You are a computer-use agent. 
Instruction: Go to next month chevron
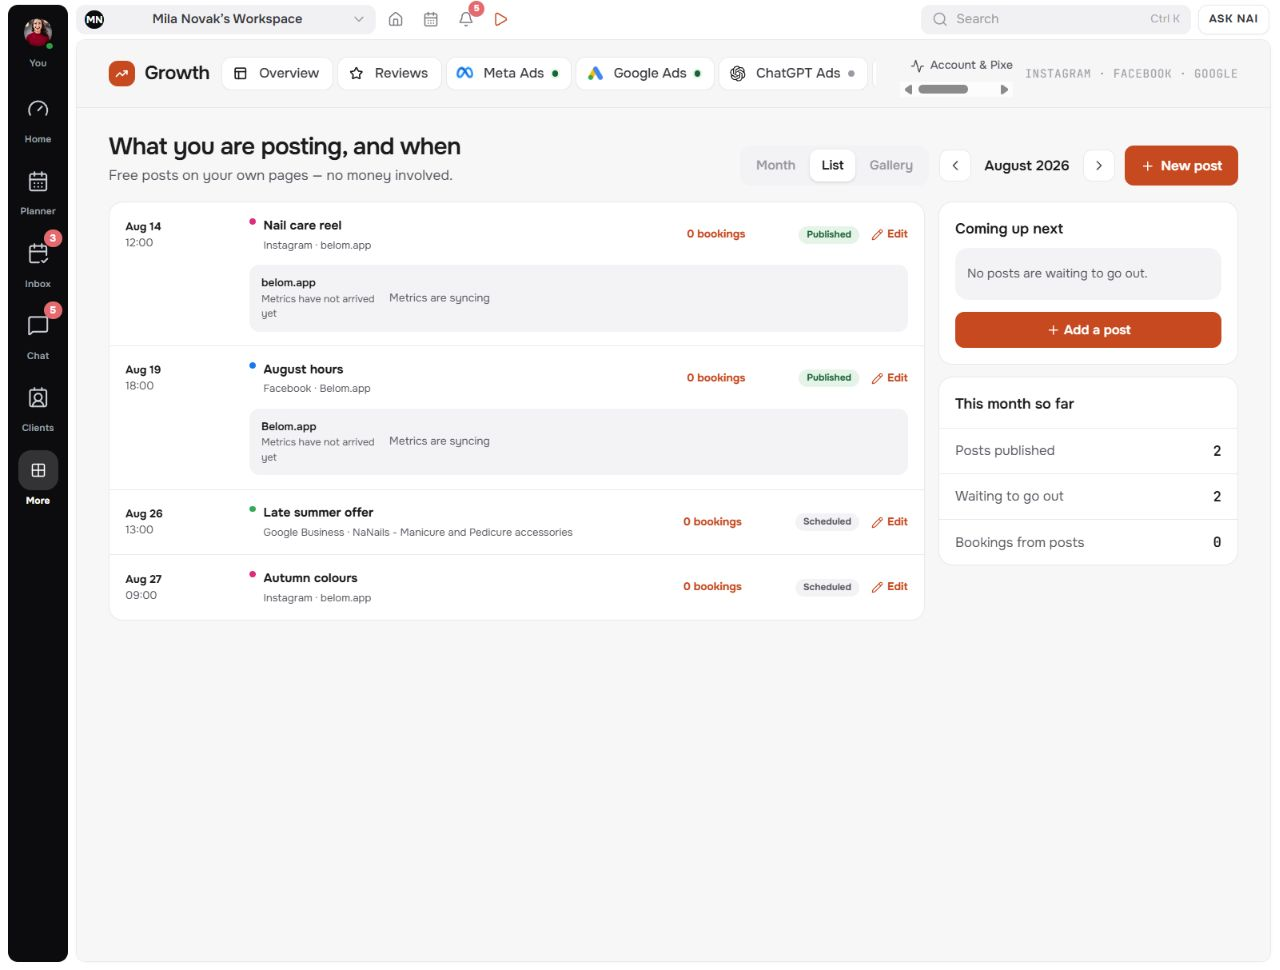coord(1099,166)
